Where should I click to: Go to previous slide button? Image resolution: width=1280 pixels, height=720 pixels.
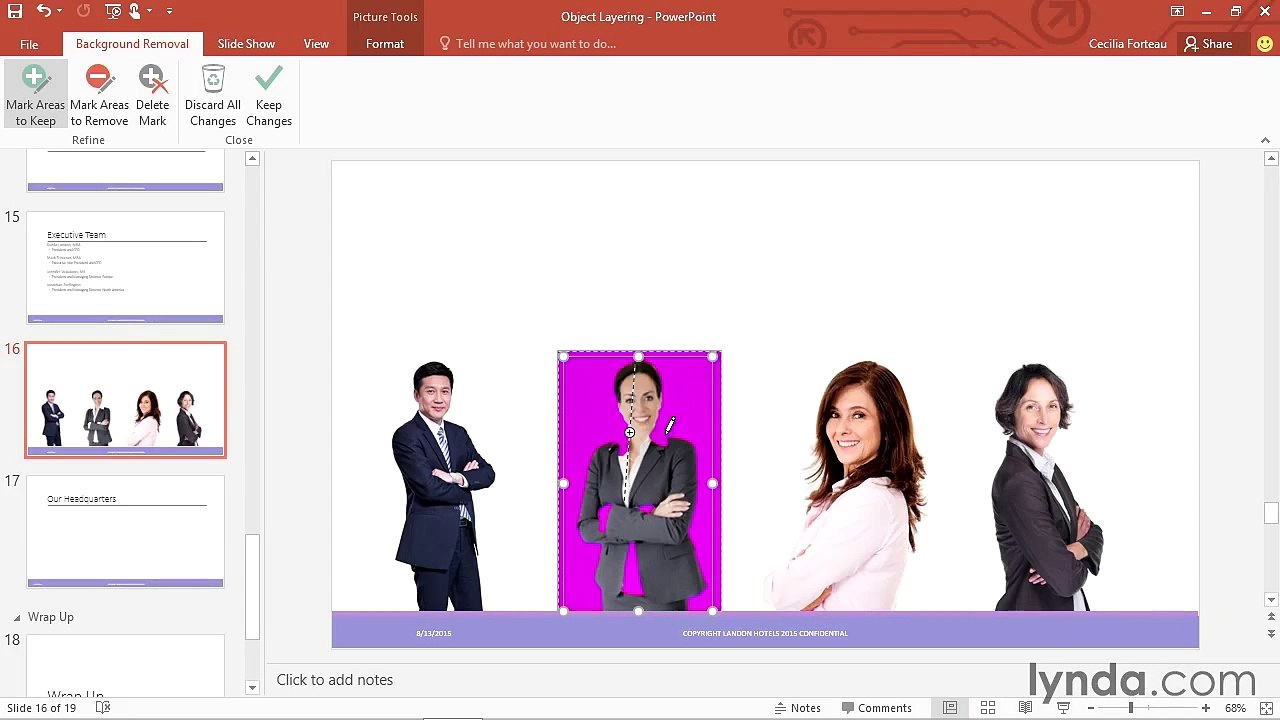click(x=1271, y=617)
